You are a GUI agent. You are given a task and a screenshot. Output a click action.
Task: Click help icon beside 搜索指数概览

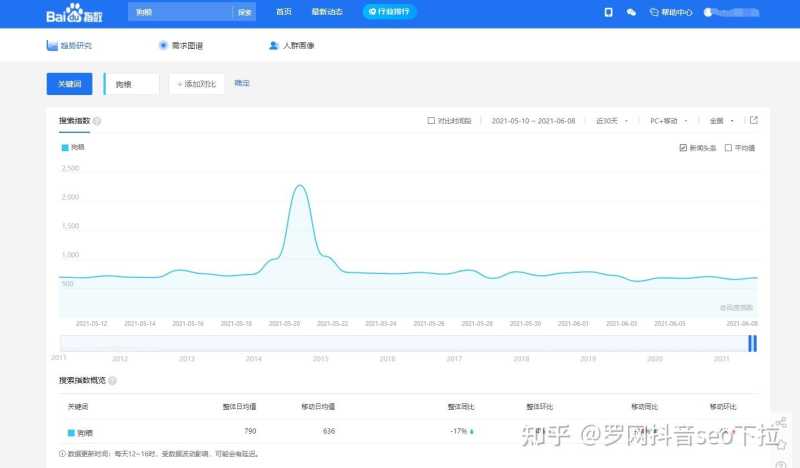112,381
